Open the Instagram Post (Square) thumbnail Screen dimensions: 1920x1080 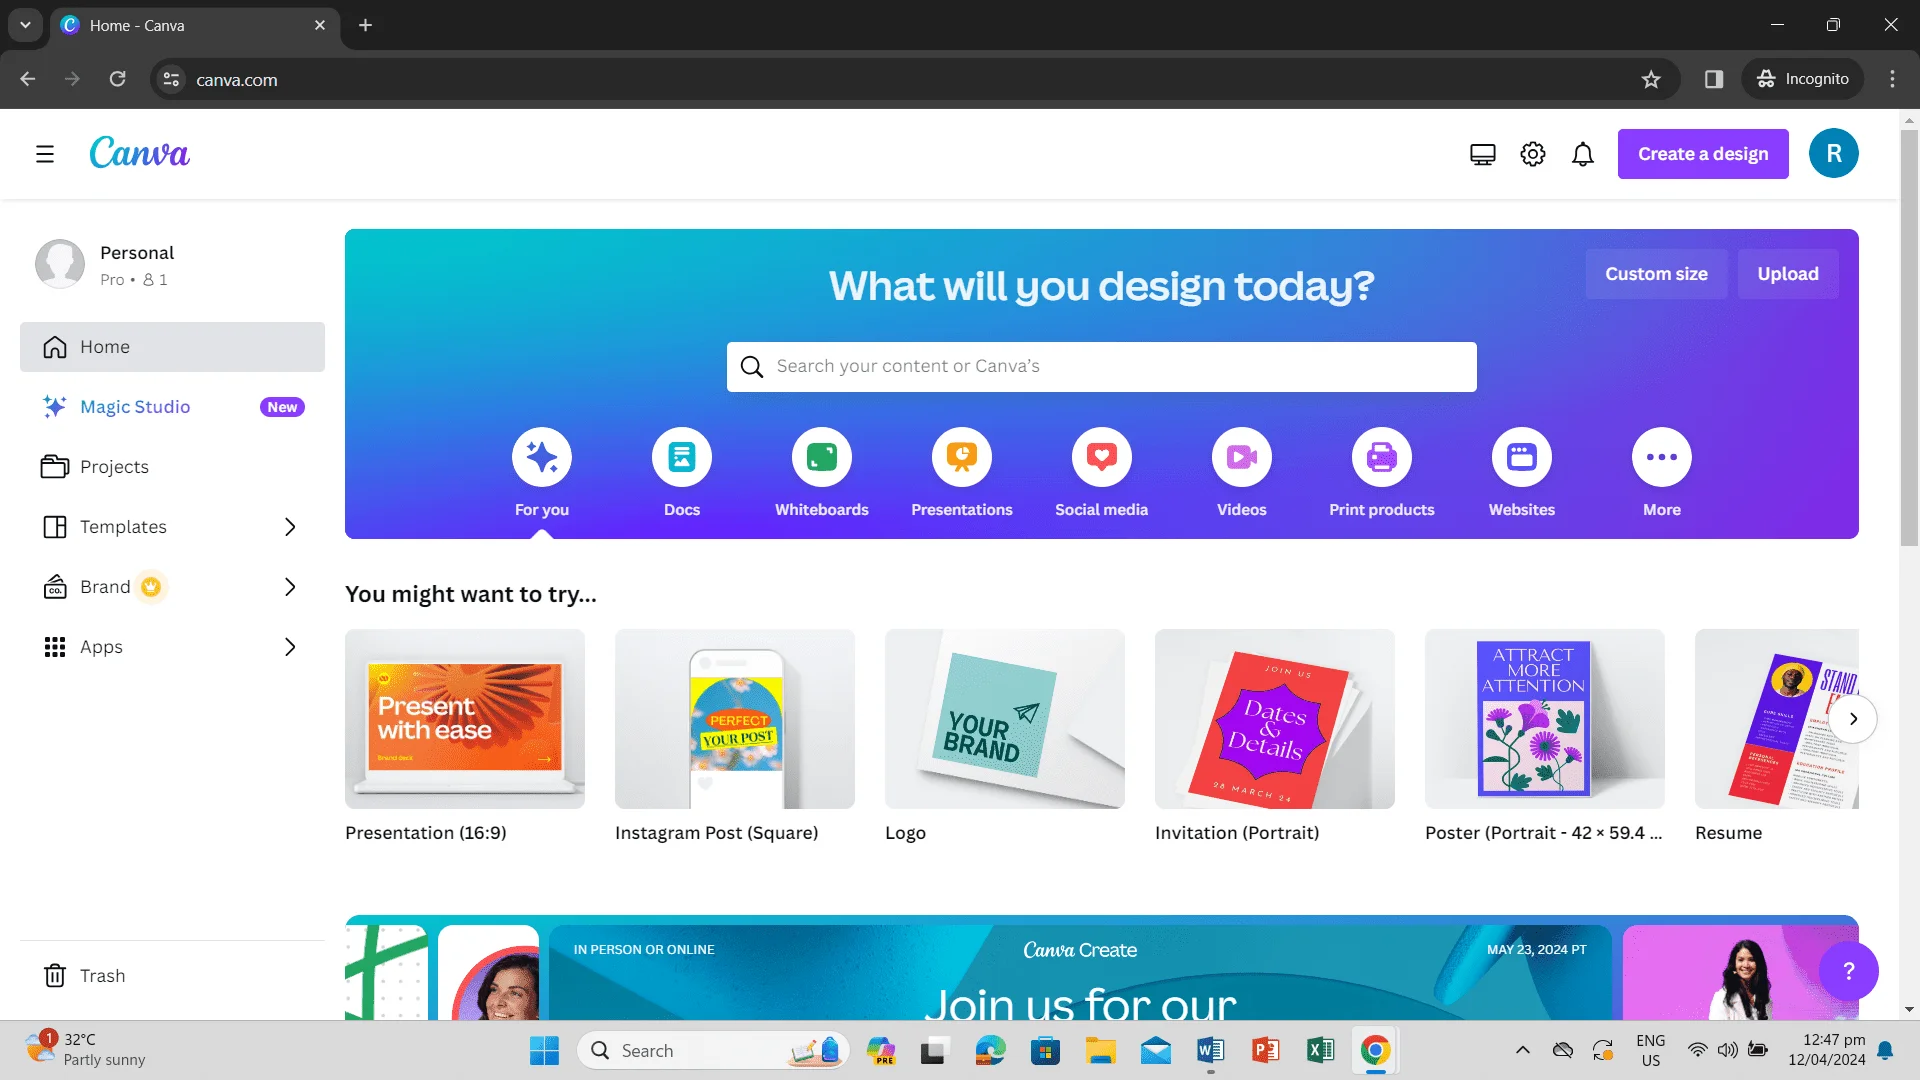(x=735, y=719)
